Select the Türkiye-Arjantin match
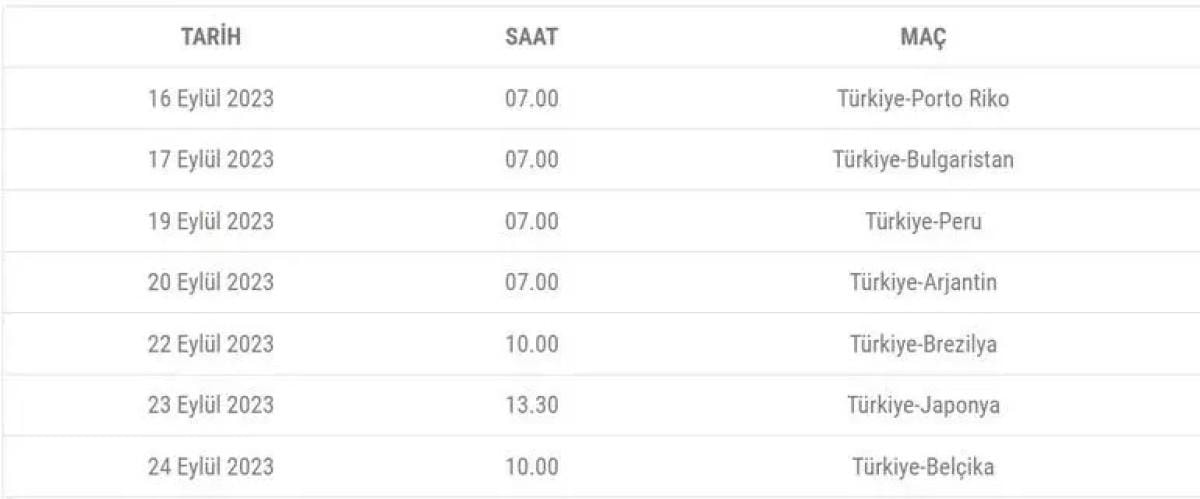Image resolution: width=1200 pixels, height=499 pixels. (923, 283)
